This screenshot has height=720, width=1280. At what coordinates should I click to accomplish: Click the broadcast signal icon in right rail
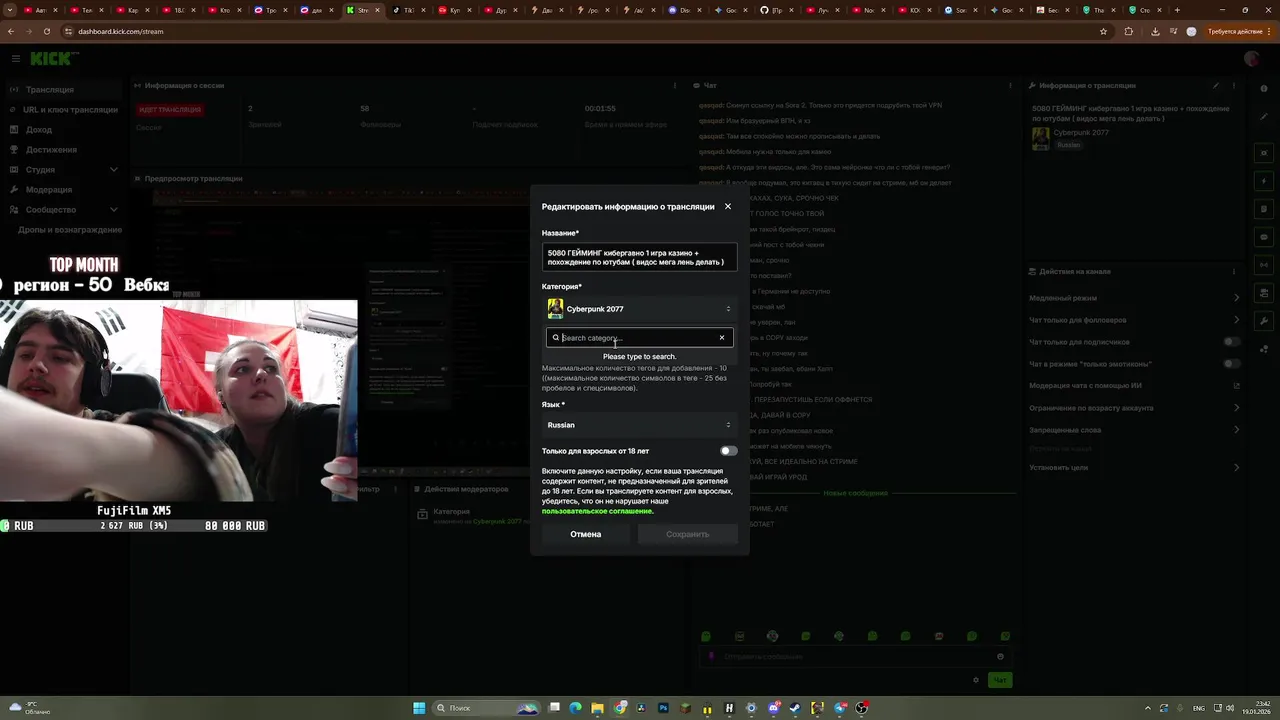click(1264, 265)
